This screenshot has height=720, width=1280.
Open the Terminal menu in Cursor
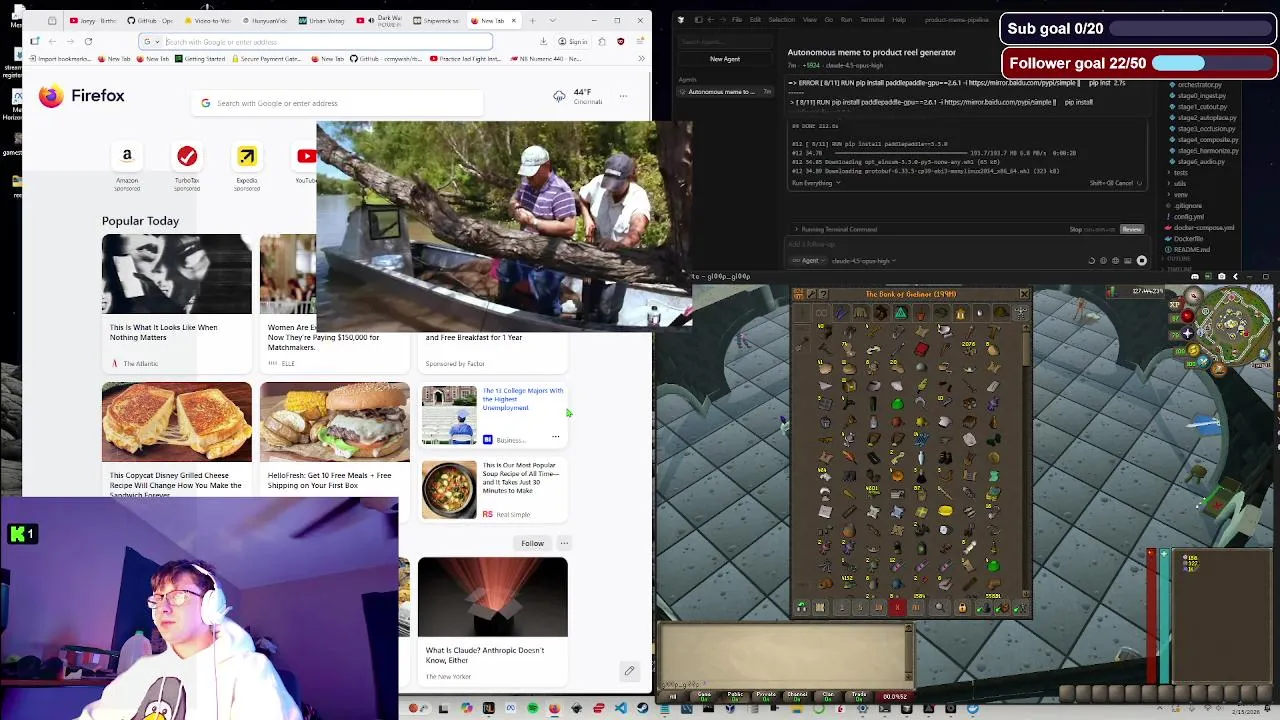pos(872,20)
